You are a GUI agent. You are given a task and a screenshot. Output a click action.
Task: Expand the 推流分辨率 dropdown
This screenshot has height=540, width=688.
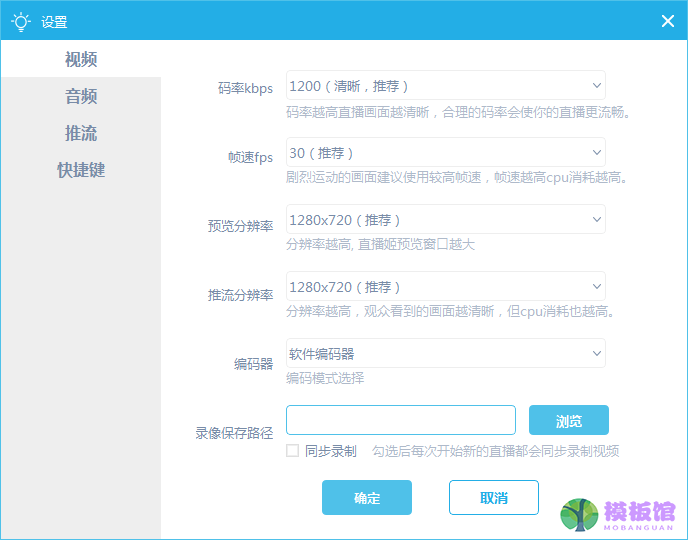(x=446, y=286)
